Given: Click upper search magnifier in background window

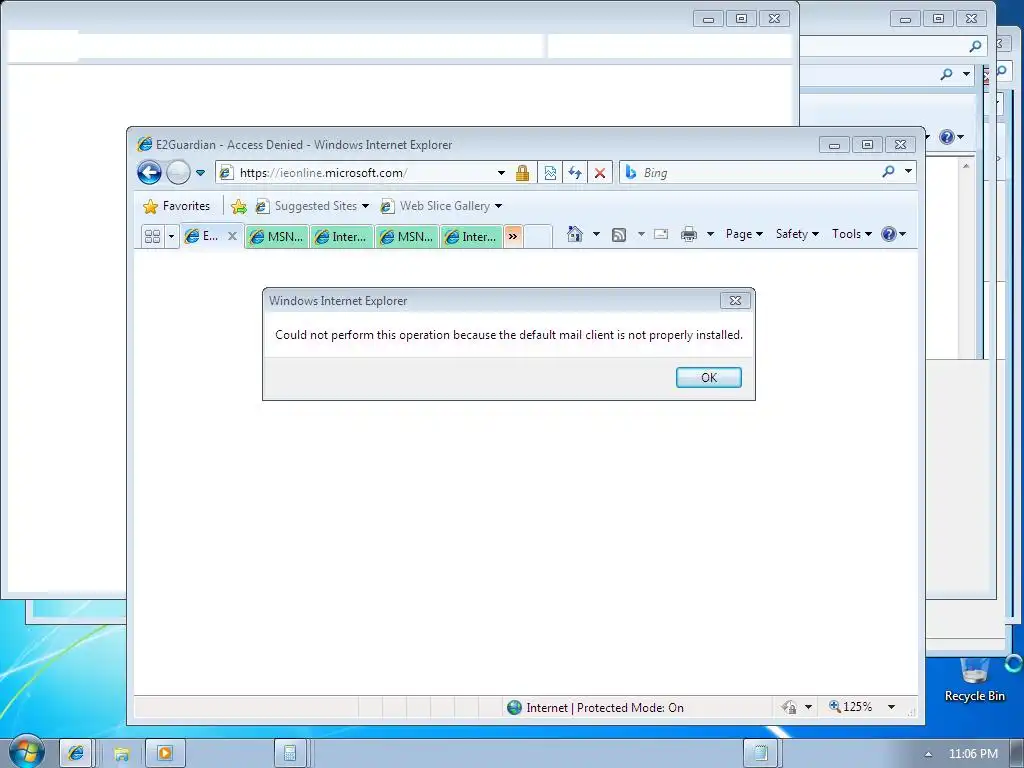Looking at the screenshot, I should tap(975, 46).
